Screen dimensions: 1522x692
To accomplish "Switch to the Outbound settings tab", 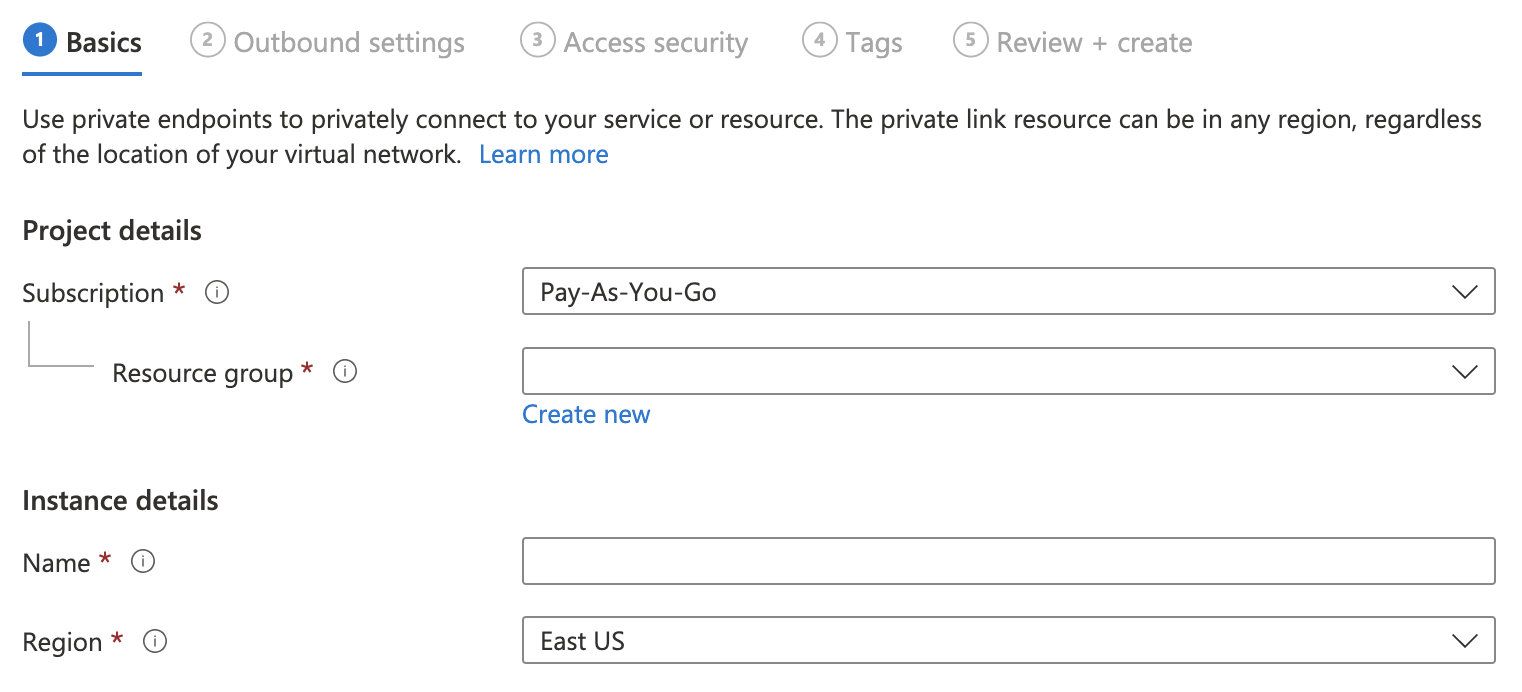I will point(348,41).
